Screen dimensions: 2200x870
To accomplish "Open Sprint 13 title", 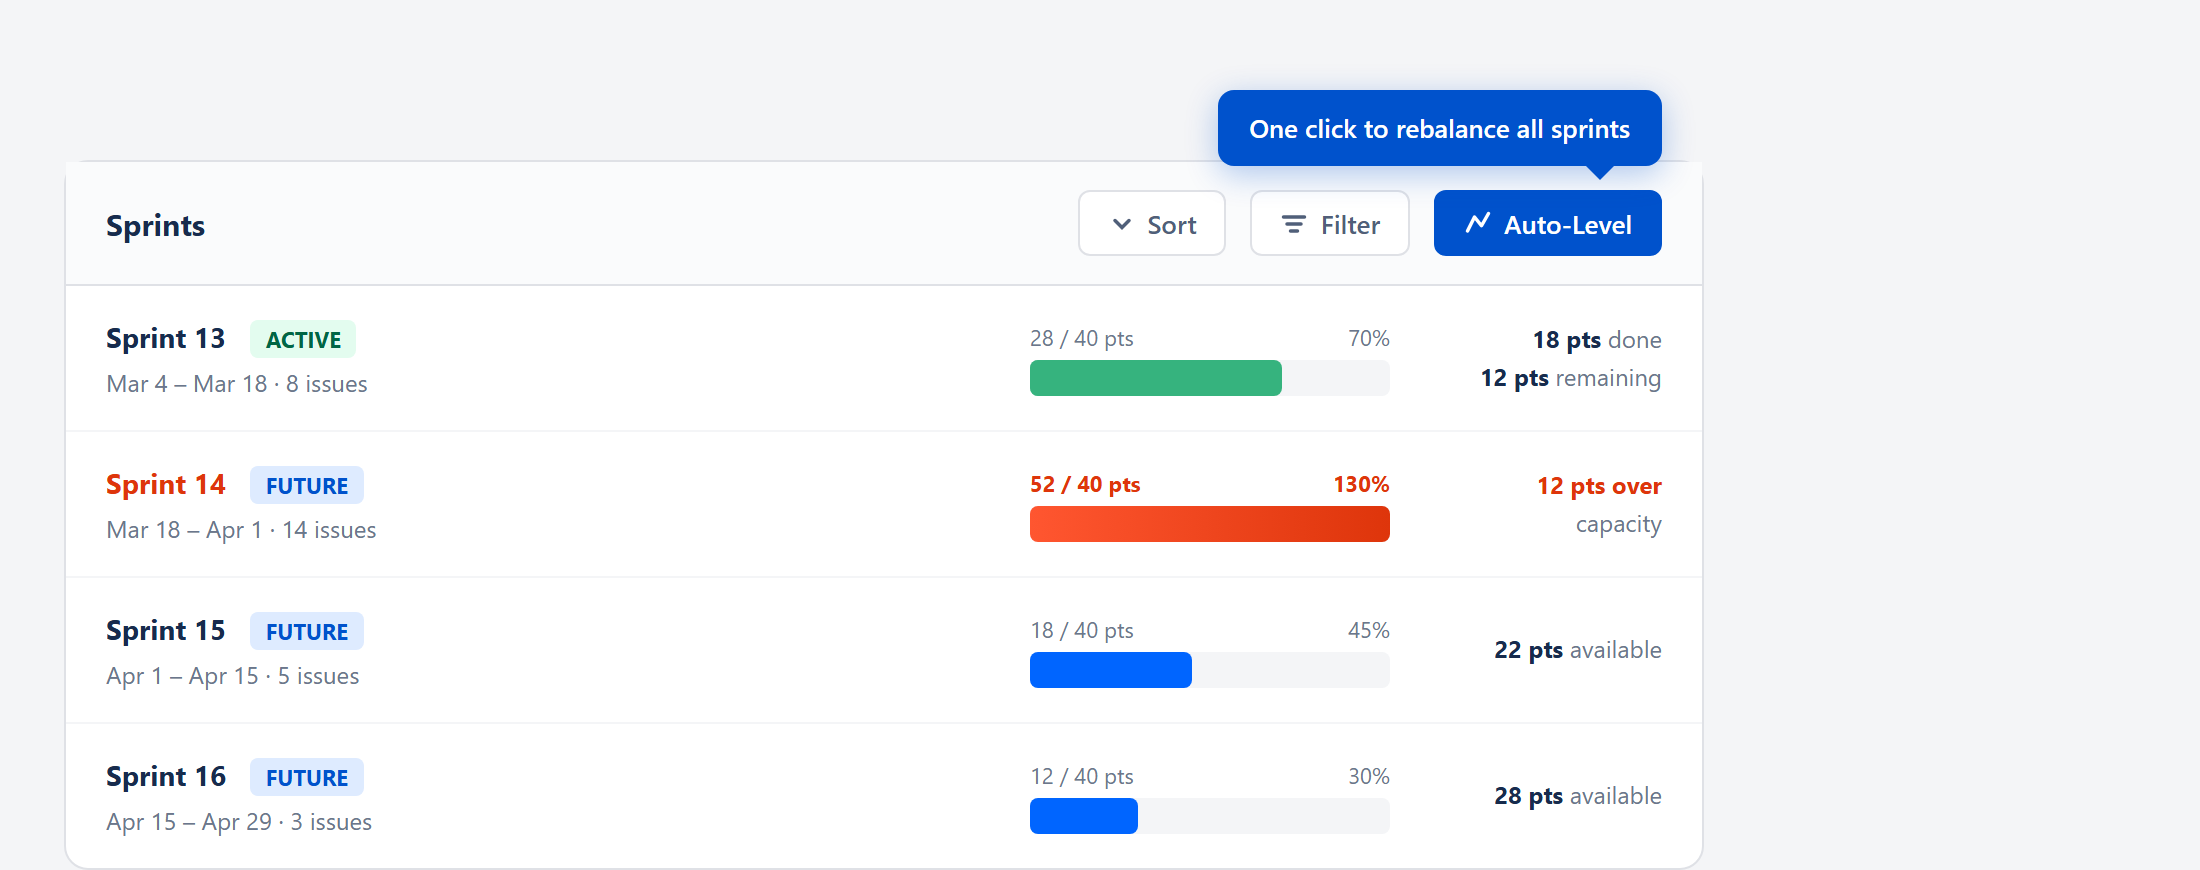I will [165, 339].
